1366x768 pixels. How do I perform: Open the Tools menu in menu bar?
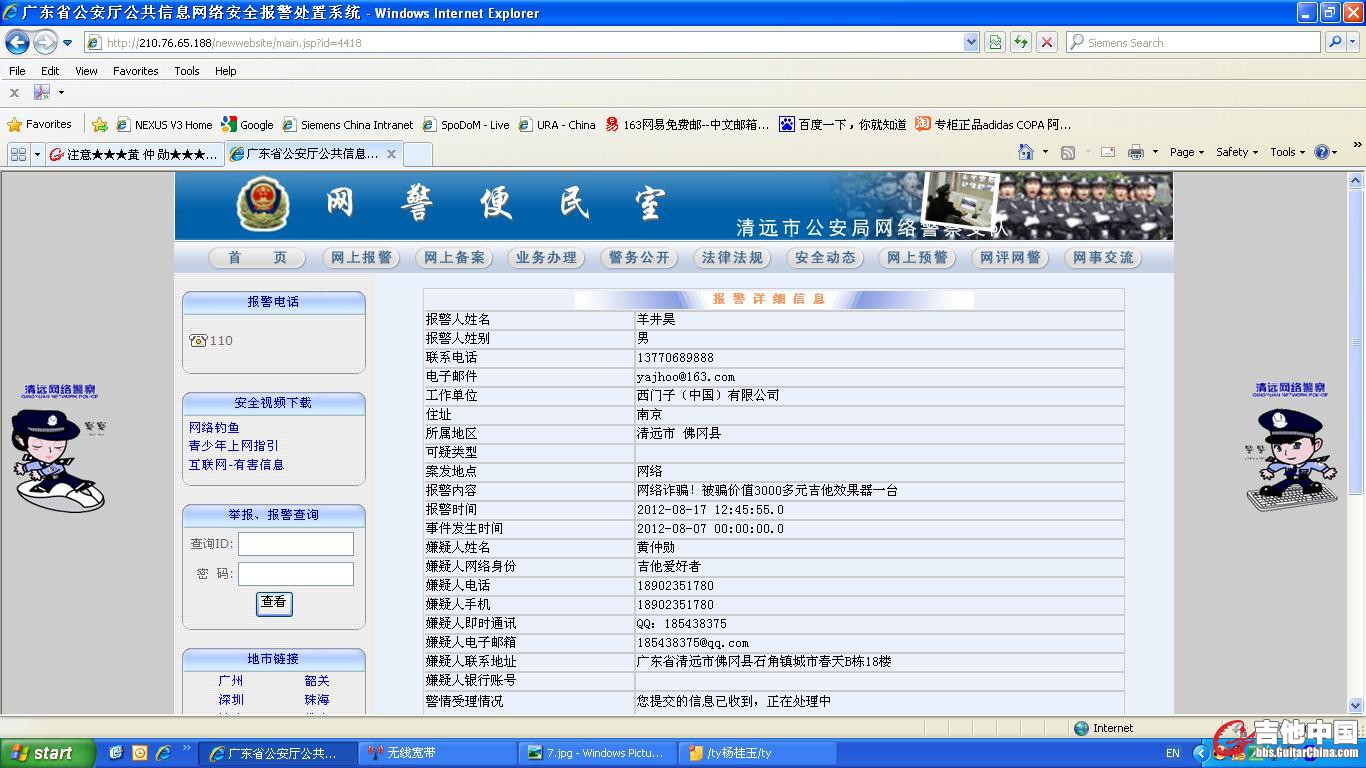pyautogui.click(x=187, y=71)
